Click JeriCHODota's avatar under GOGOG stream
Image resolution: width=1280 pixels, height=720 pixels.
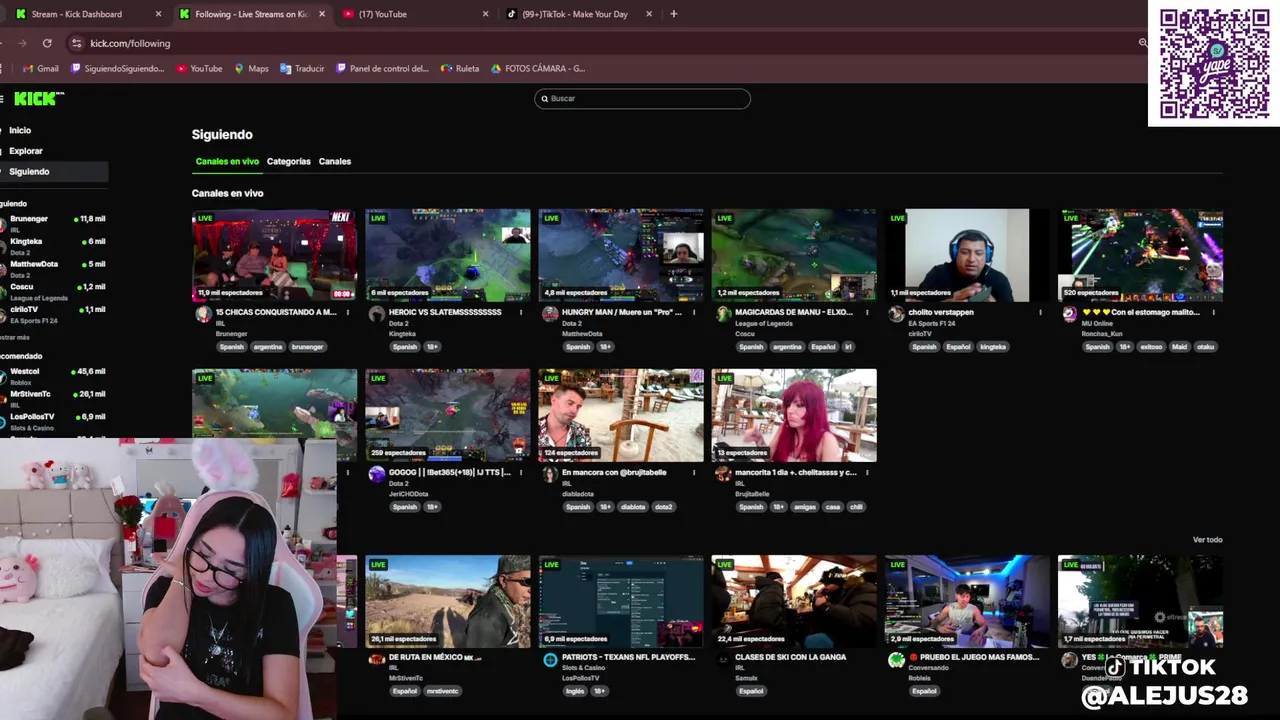point(376,474)
